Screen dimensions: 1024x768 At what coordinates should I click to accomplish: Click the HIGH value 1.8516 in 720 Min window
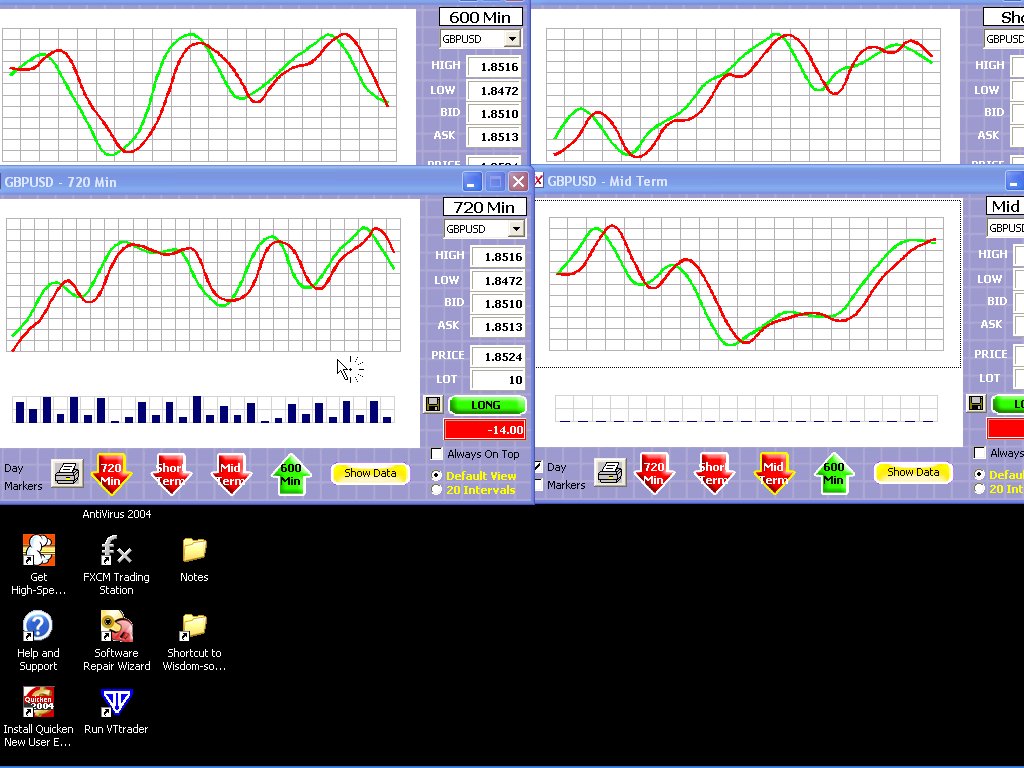498,257
